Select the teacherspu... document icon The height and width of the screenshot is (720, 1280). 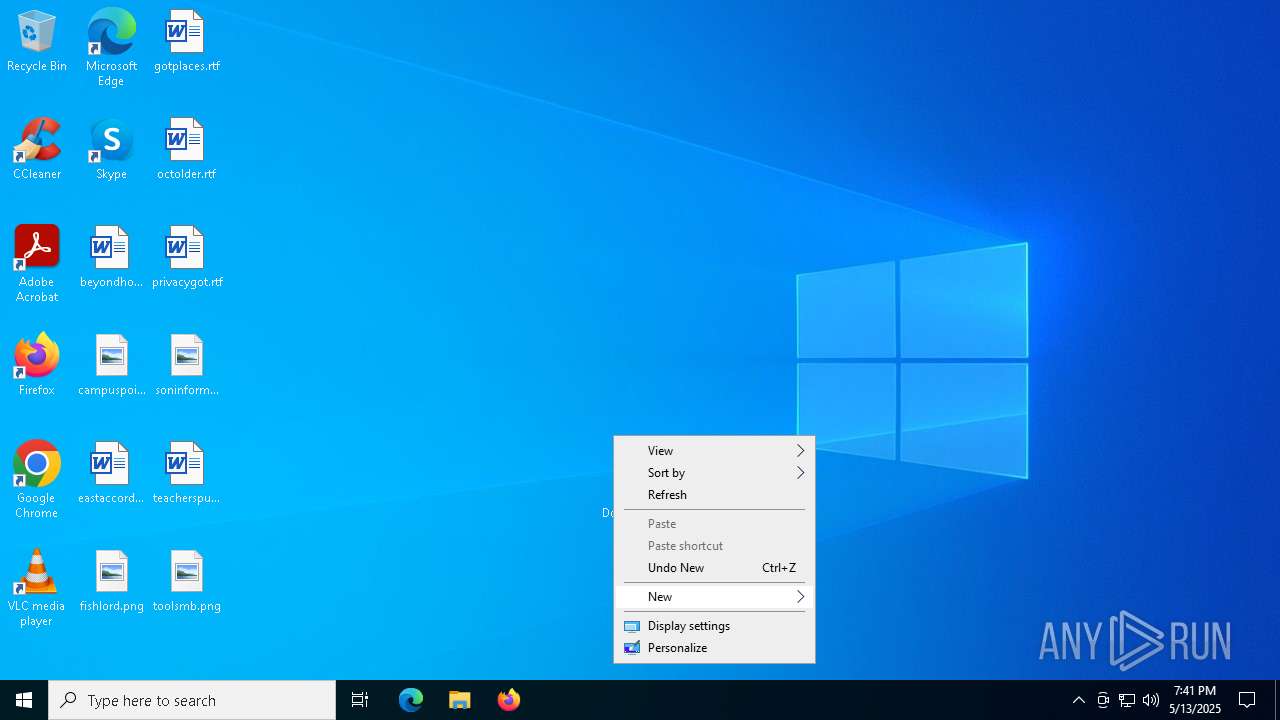click(x=186, y=474)
